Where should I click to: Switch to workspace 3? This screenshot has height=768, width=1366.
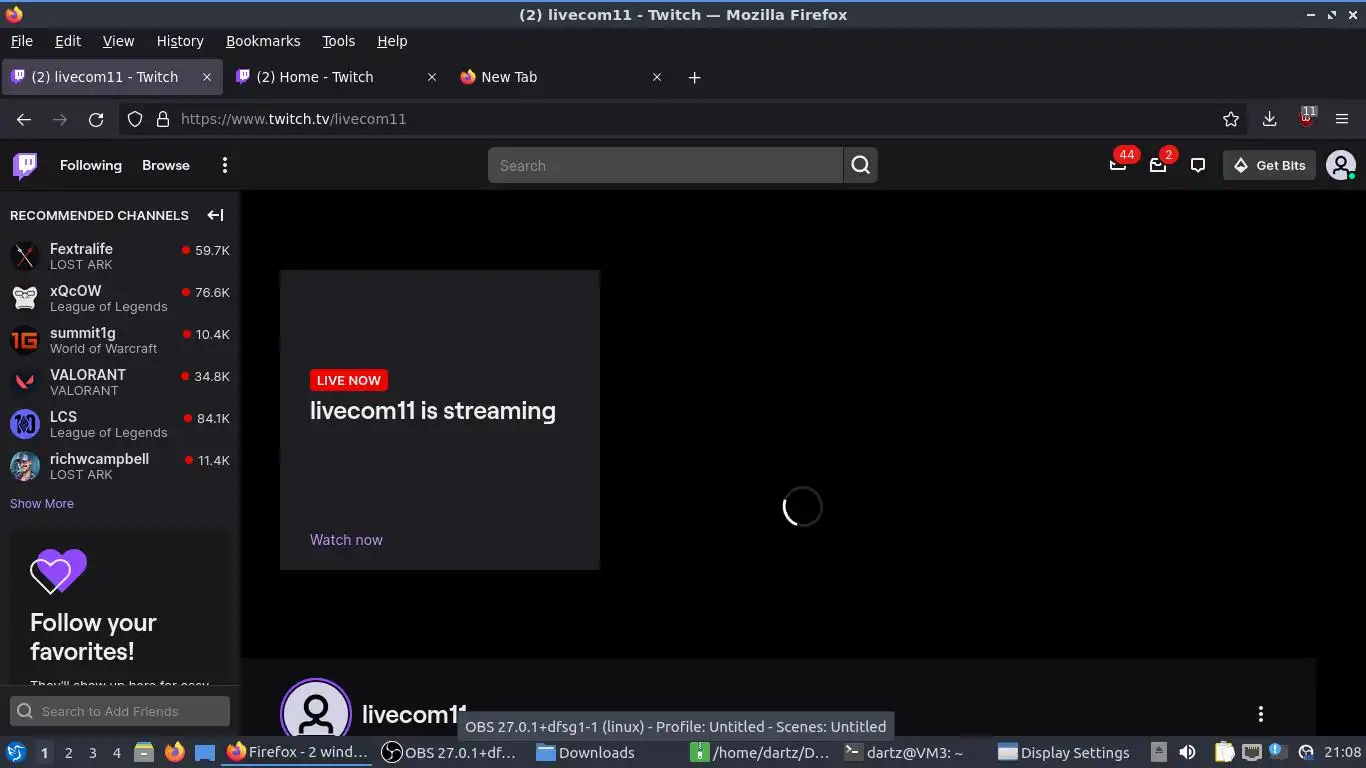(92, 753)
